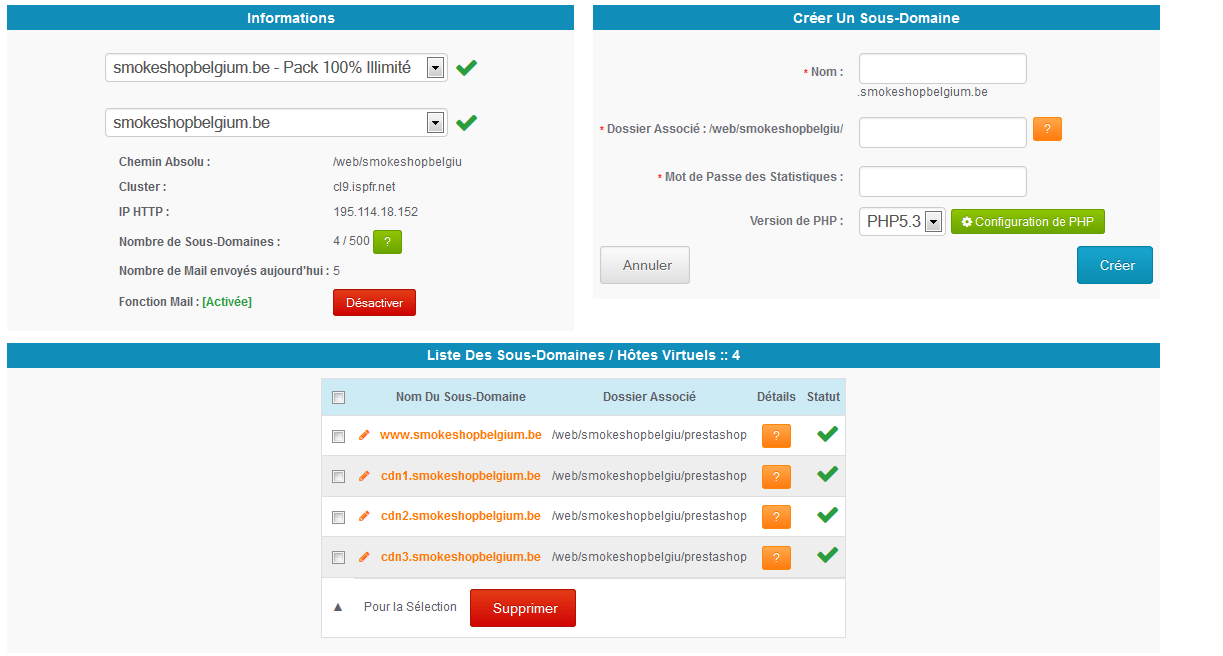The width and height of the screenshot is (1223, 656).
Task: Open the PHP5.3 version dropdown
Action: click(902, 222)
